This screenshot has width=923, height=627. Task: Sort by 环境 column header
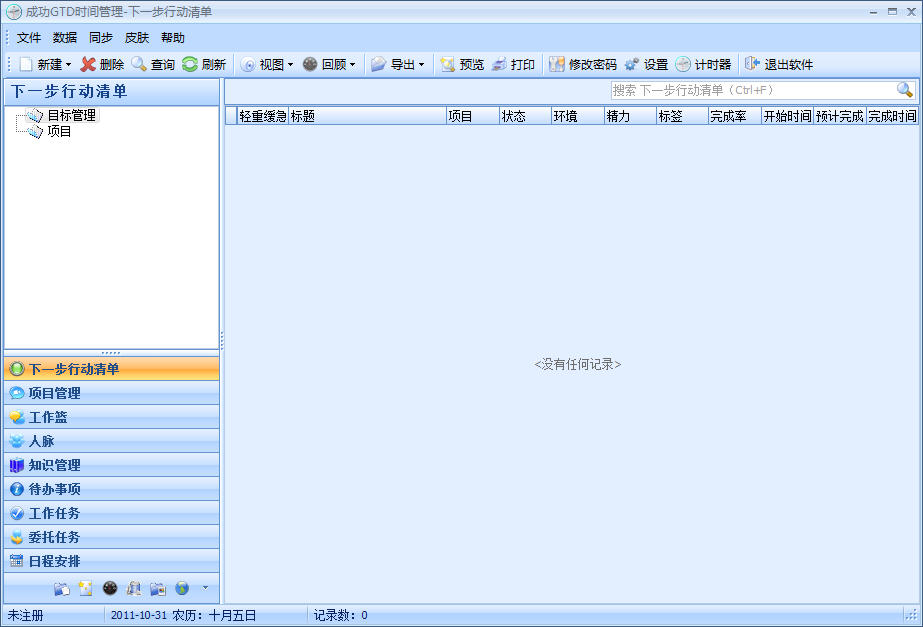[577, 116]
